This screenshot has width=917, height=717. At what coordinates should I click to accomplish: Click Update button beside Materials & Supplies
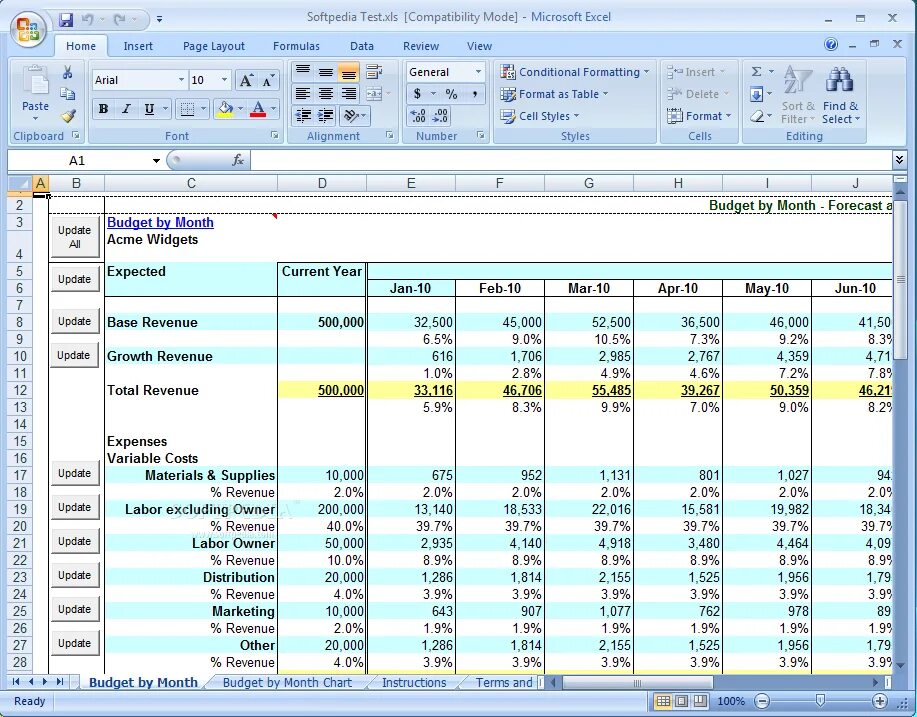click(x=74, y=473)
